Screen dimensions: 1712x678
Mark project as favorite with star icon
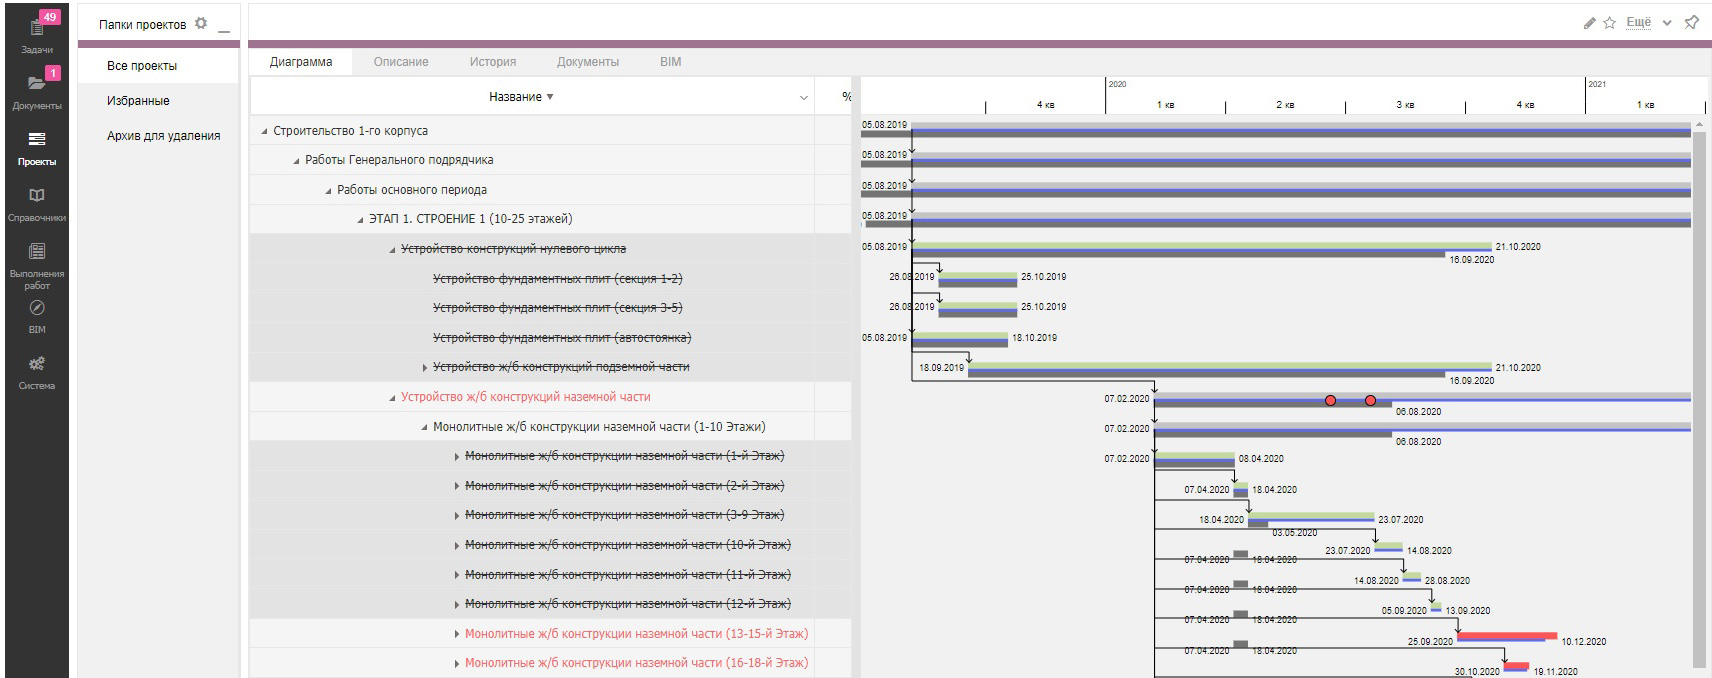(1610, 23)
